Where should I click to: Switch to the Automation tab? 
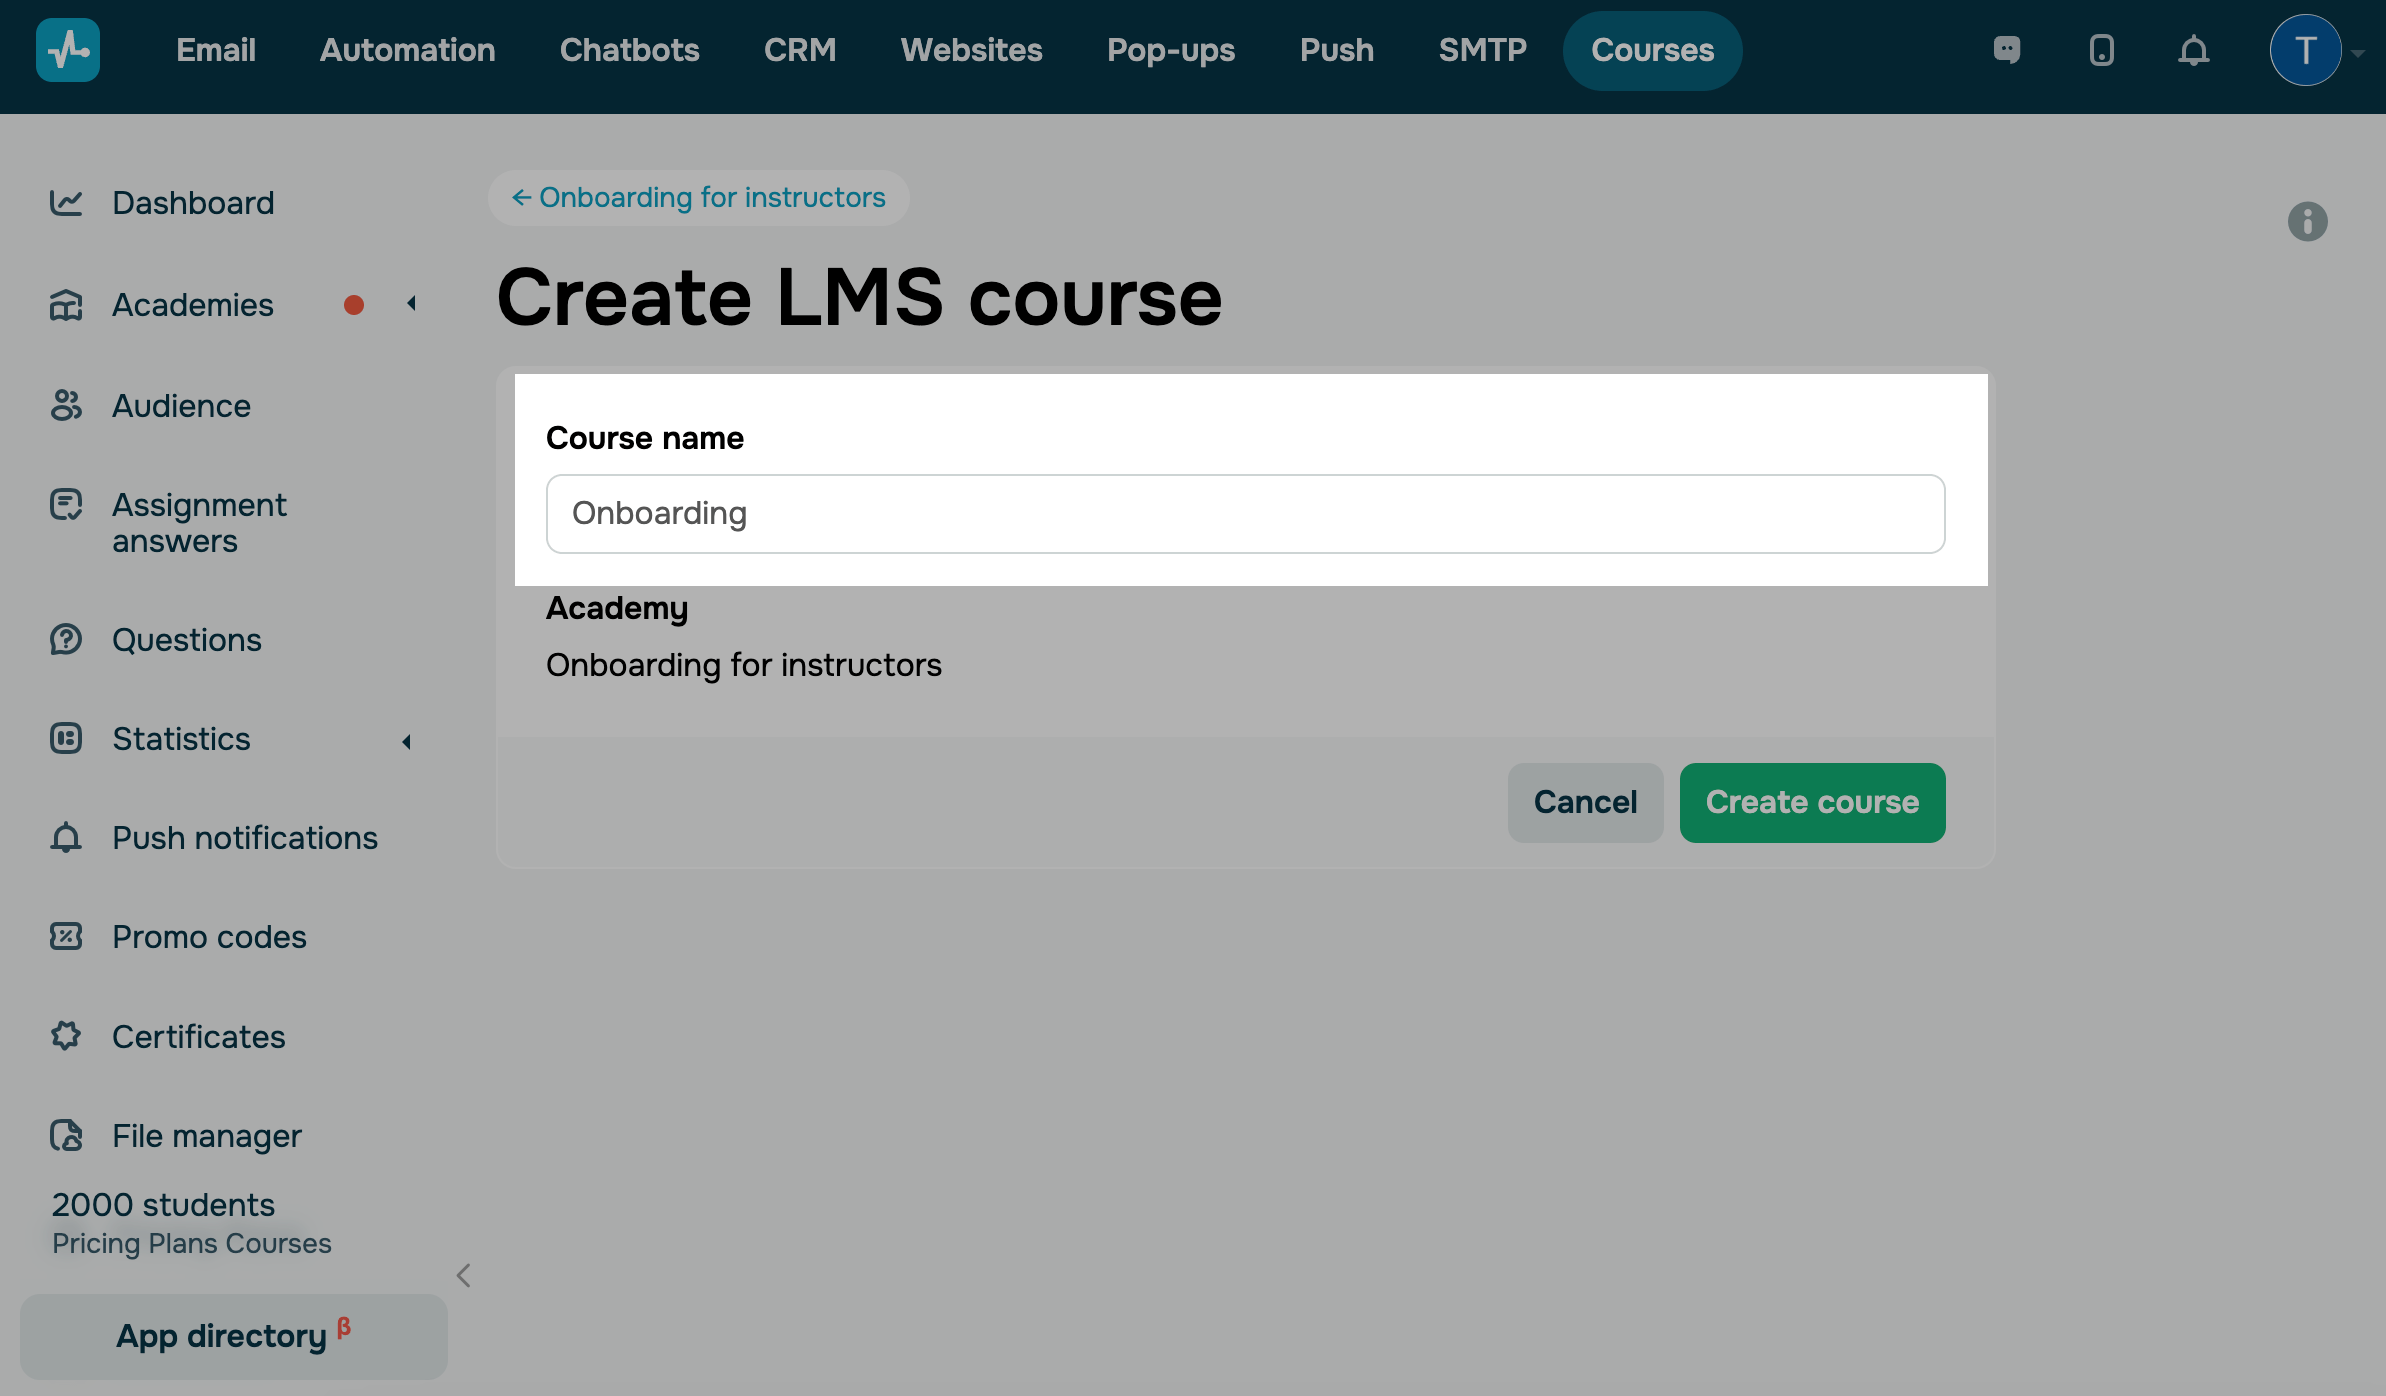407,50
